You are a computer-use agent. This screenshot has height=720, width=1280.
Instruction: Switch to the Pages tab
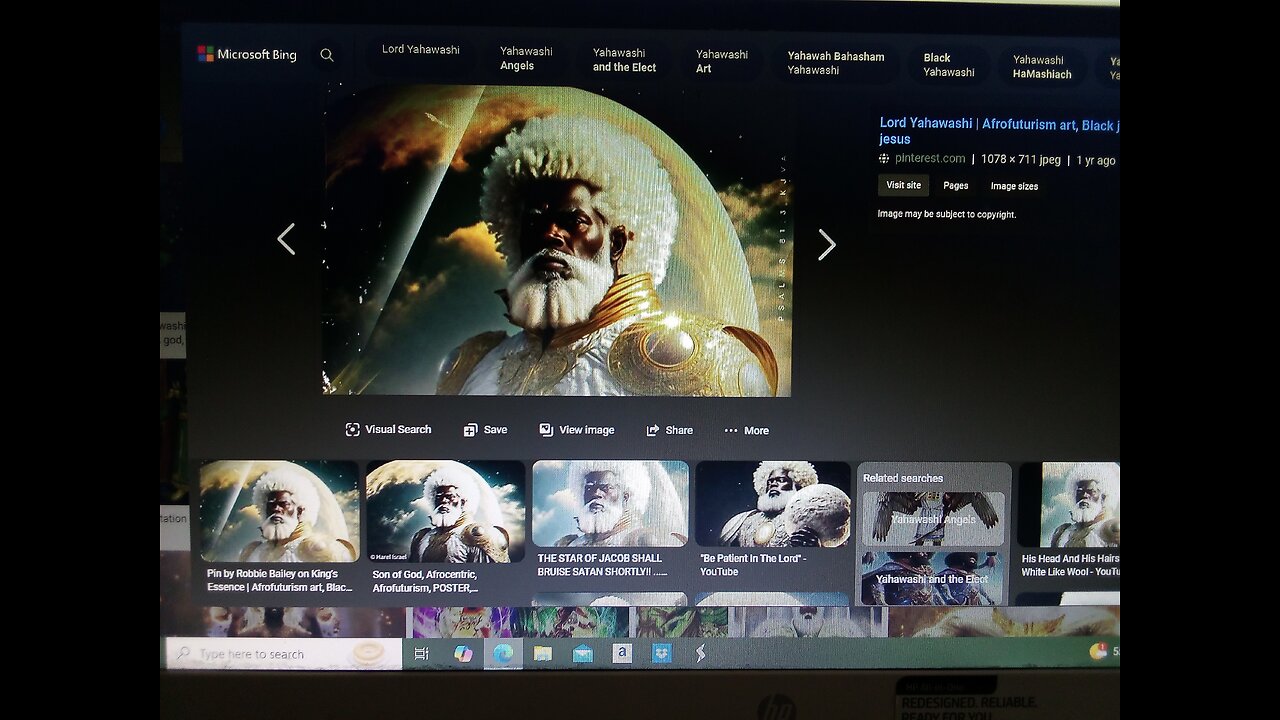point(956,186)
